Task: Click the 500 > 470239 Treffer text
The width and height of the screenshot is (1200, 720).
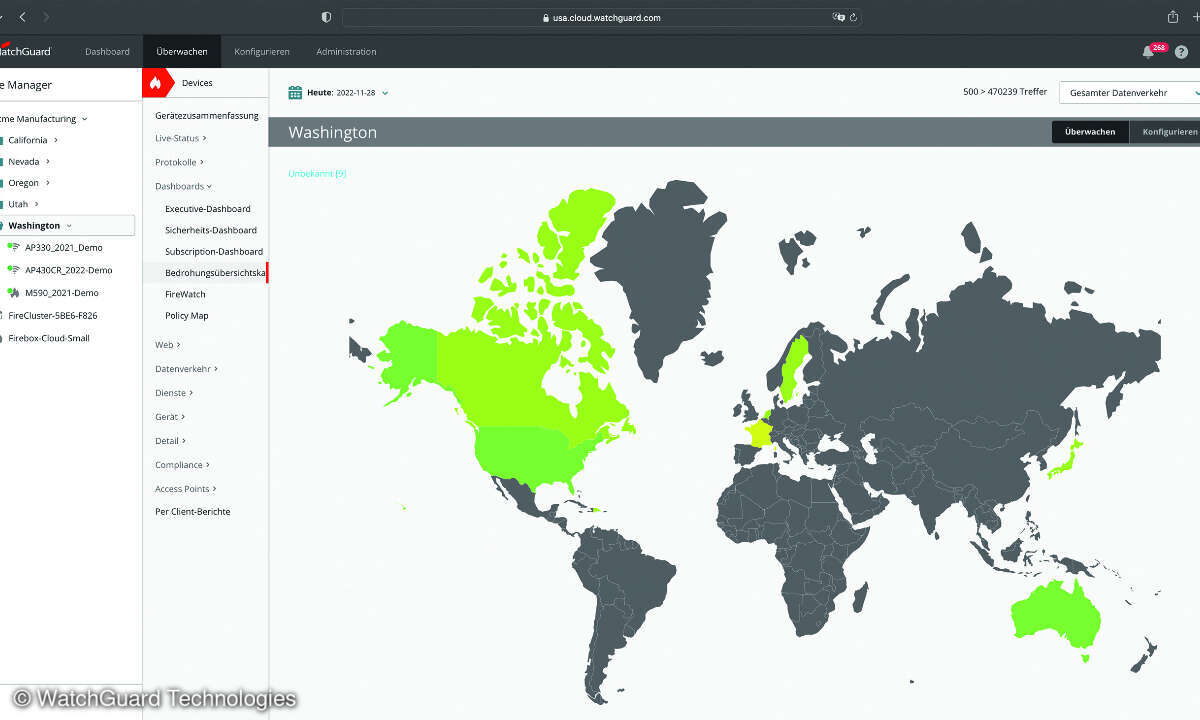Action: (x=1005, y=92)
